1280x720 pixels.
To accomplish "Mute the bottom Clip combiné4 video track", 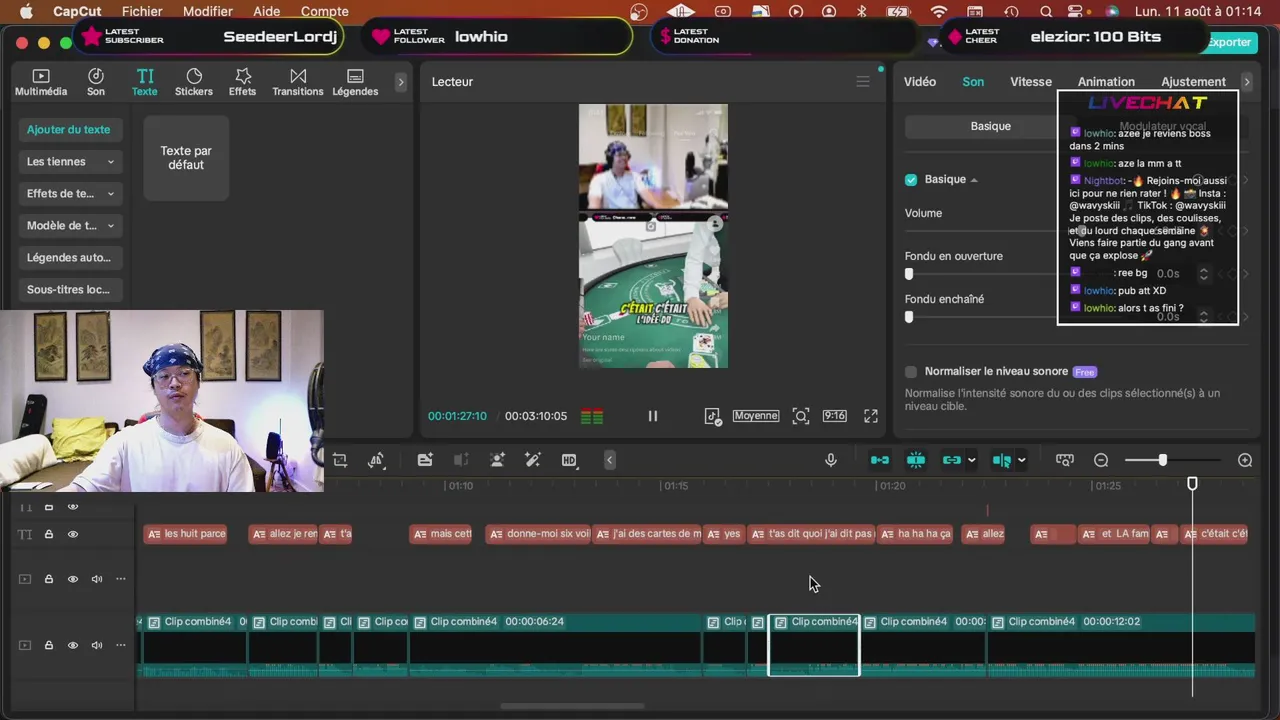I will click(97, 645).
